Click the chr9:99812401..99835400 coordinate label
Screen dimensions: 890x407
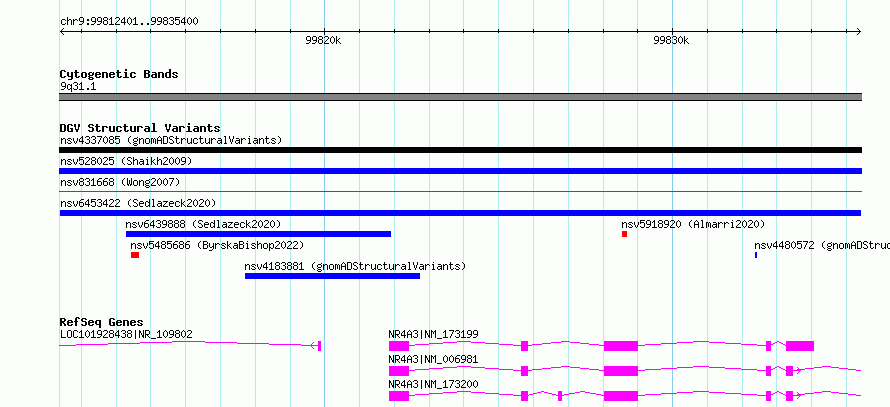[x=129, y=21]
